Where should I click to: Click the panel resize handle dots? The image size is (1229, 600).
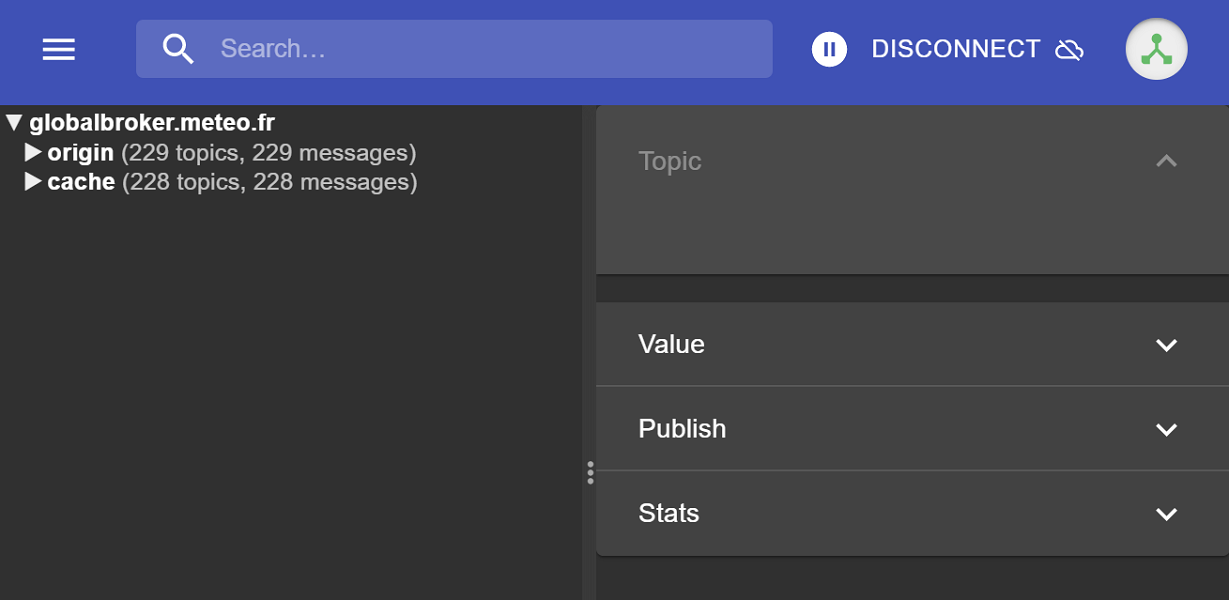click(x=590, y=470)
